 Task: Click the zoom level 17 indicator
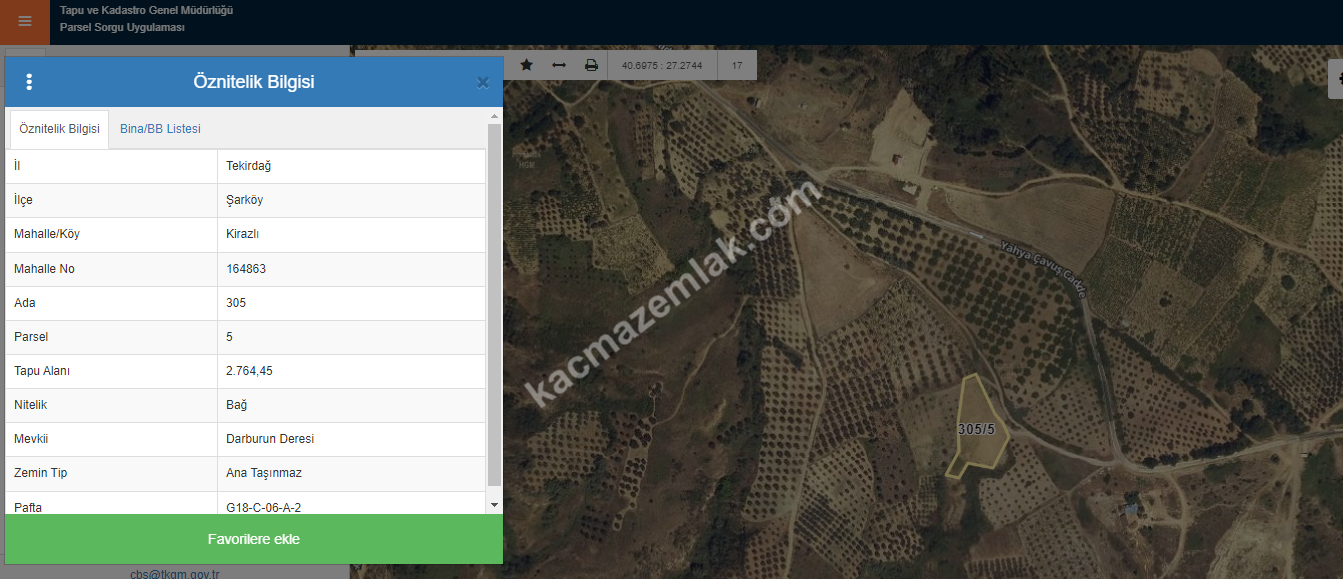click(x=737, y=65)
